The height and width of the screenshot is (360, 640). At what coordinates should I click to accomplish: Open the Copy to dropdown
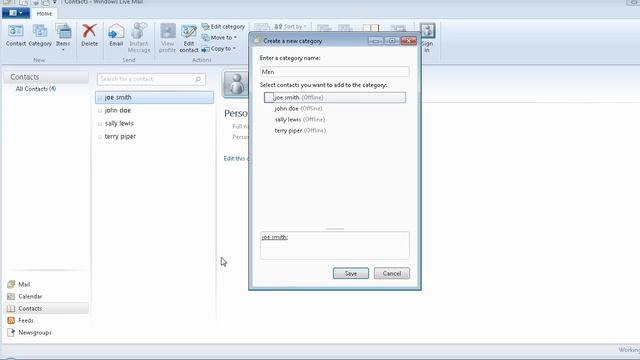[218, 49]
